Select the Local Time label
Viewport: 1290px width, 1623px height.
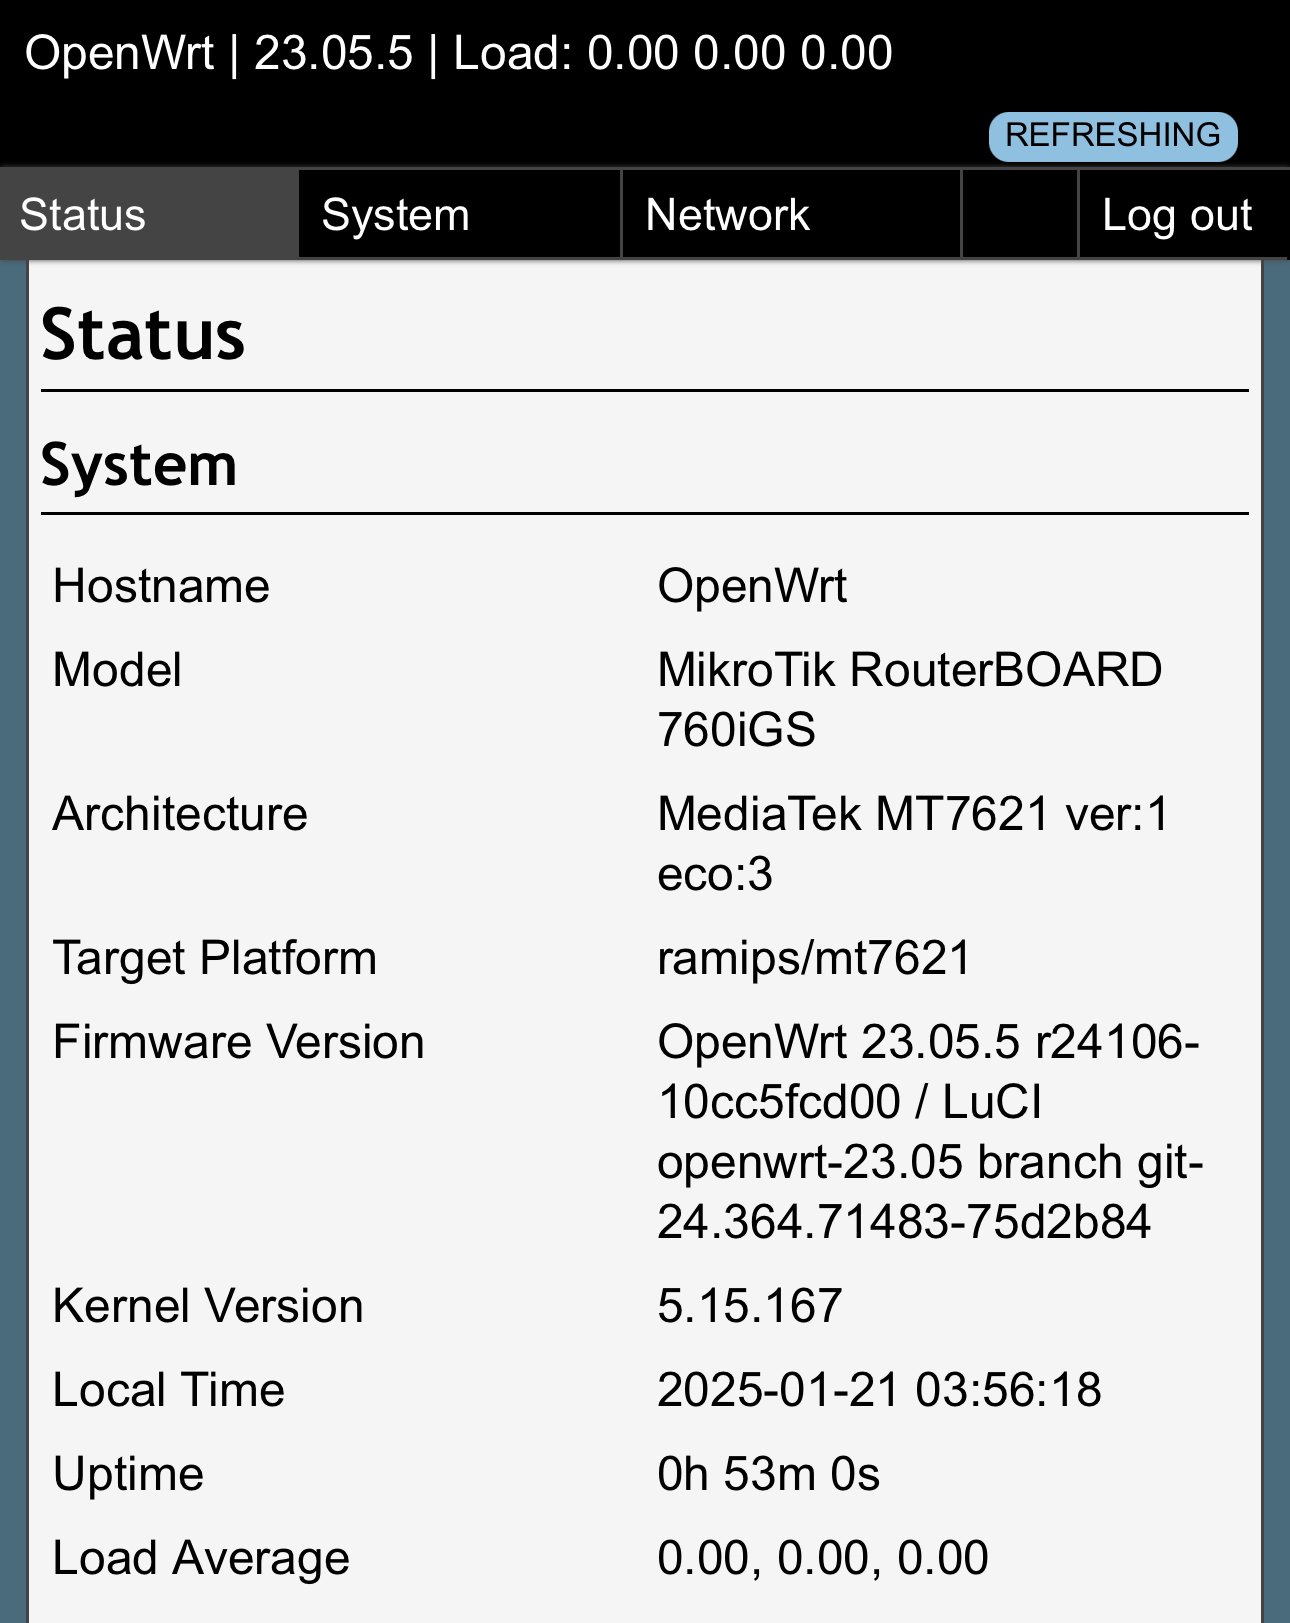point(169,1390)
